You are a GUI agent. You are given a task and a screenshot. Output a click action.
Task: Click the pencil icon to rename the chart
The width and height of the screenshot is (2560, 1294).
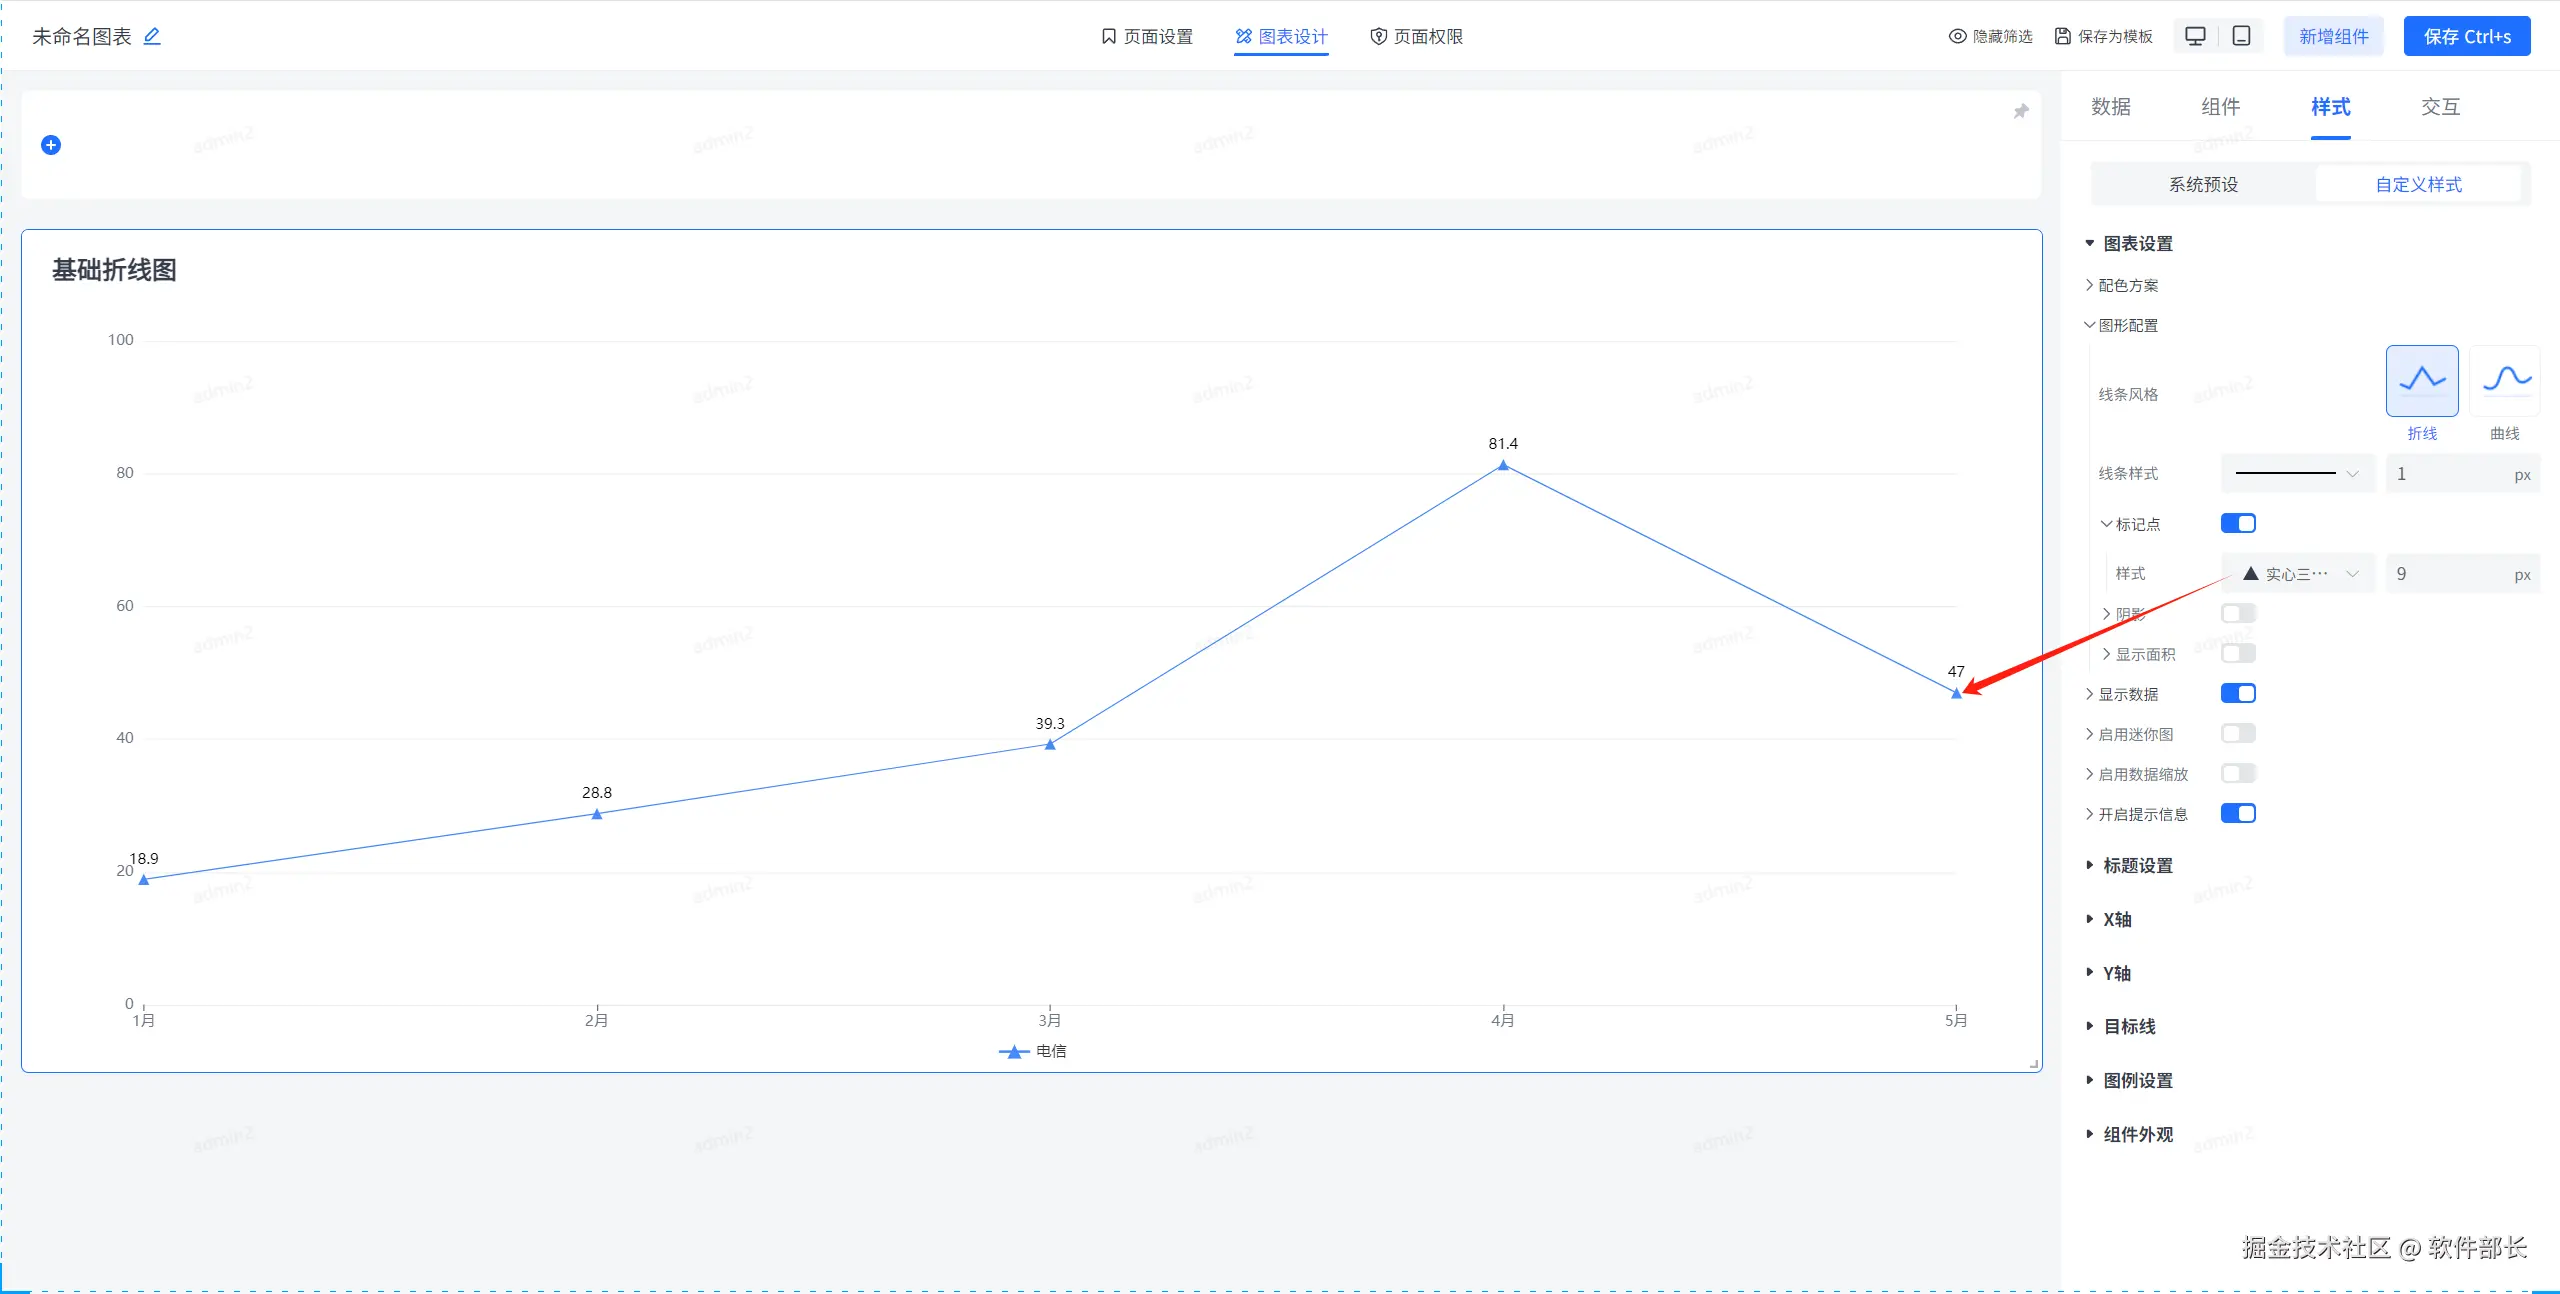tap(152, 36)
